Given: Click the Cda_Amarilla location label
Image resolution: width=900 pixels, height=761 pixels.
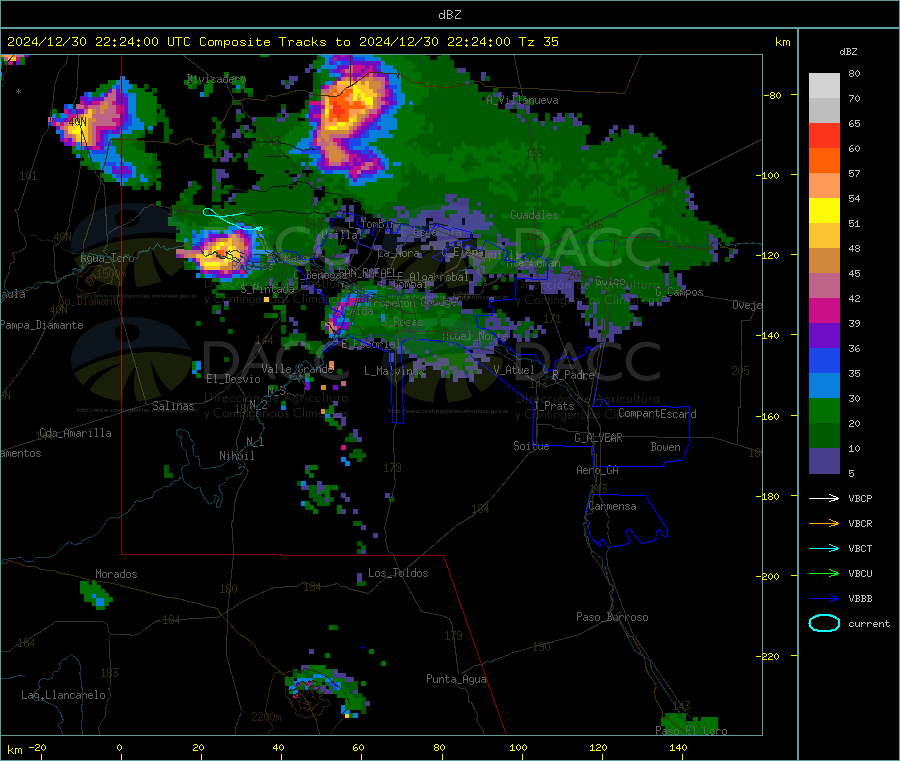Looking at the screenshot, I should point(75,433).
